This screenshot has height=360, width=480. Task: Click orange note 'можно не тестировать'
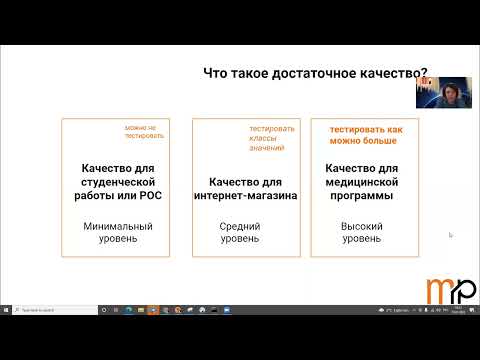point(144,132)
